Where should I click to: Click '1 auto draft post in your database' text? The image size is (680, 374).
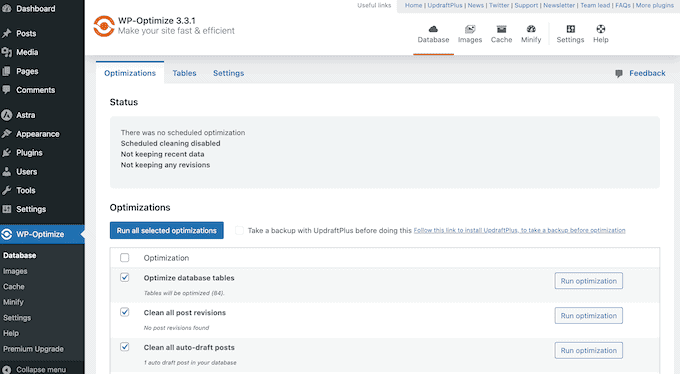tap(190, 363)
